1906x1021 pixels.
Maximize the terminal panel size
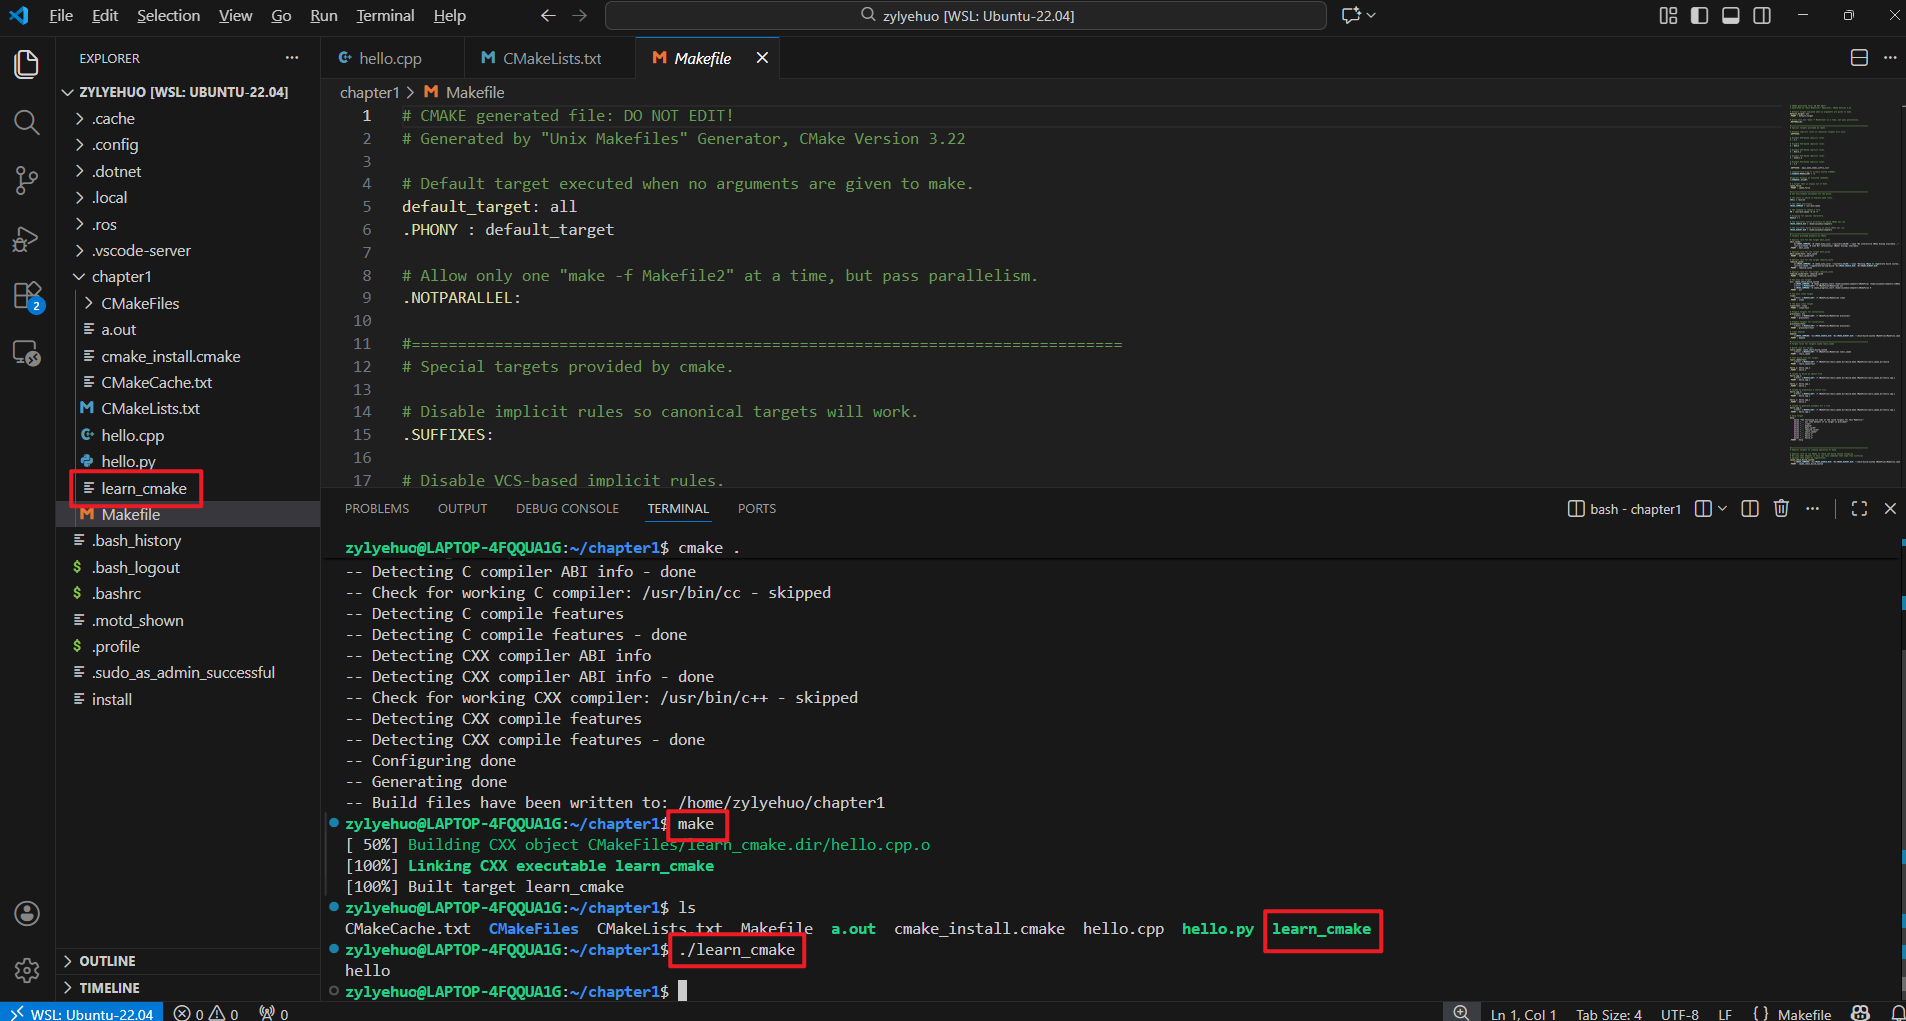tap(1859, 508)
